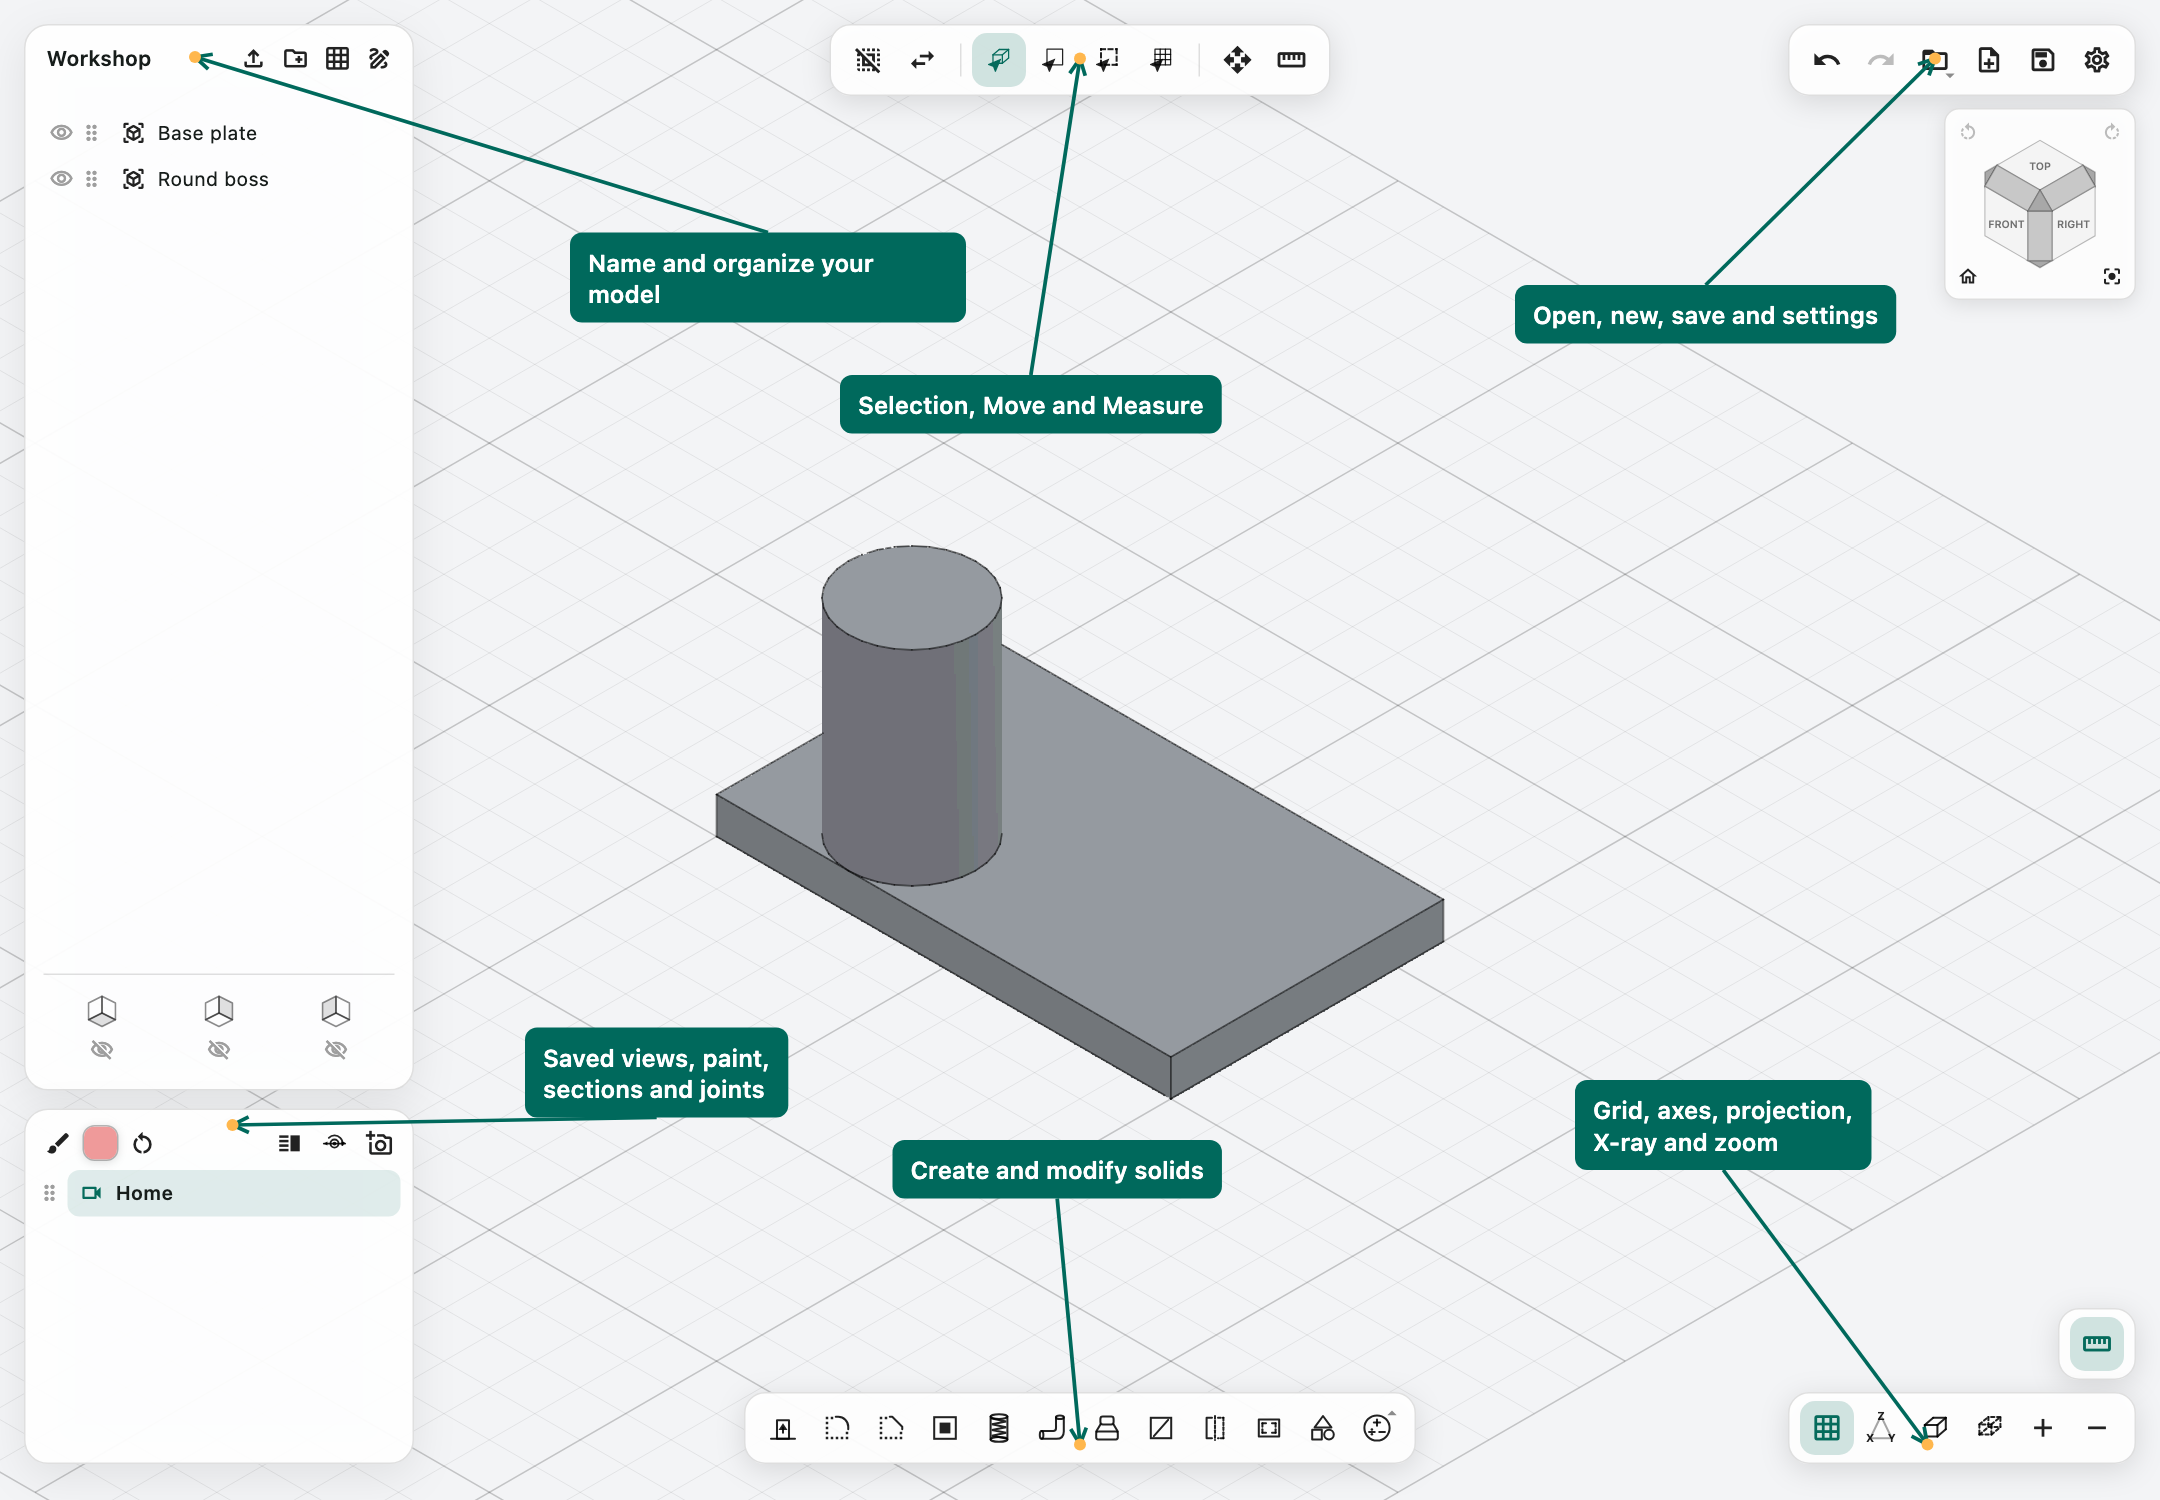Click the diagonal split square tool
The width and height of the screenshot is (2160, 1500).
[x=1161, y=1428]
